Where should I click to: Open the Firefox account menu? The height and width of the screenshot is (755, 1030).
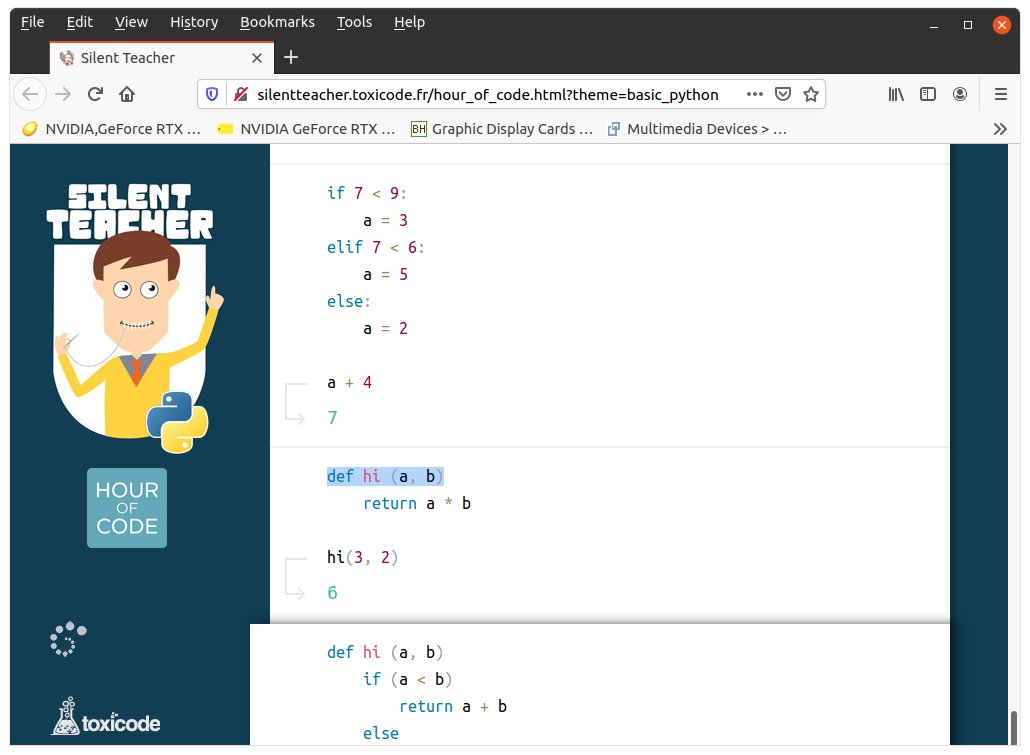tap(960, 95)
